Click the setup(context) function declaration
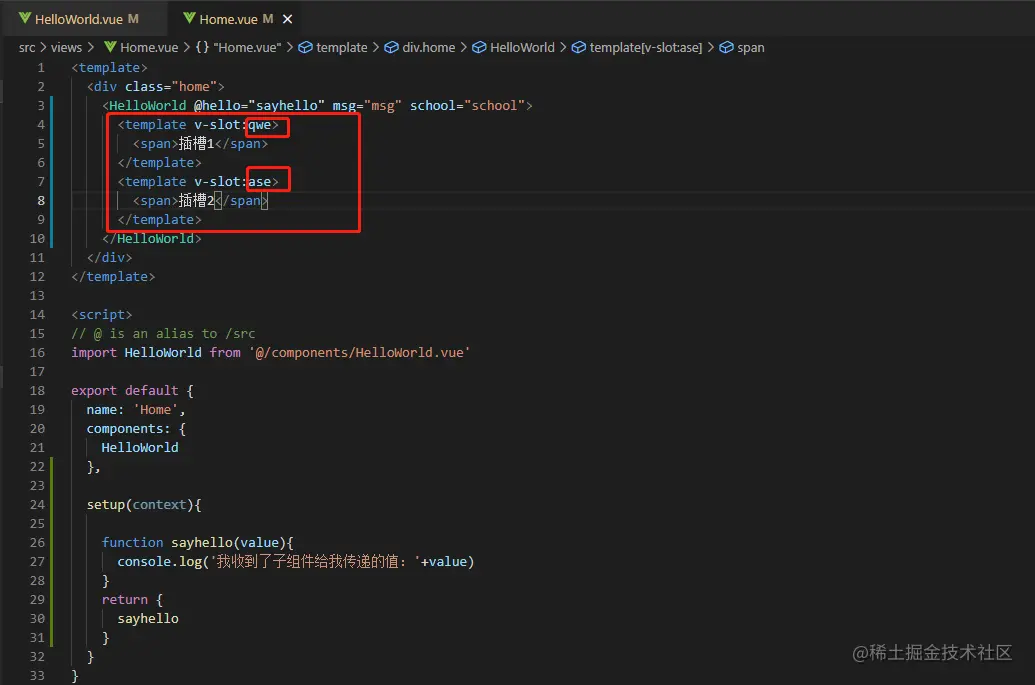Image resolution: width=1035 pixels, height=685 pixels. (144, 505)
